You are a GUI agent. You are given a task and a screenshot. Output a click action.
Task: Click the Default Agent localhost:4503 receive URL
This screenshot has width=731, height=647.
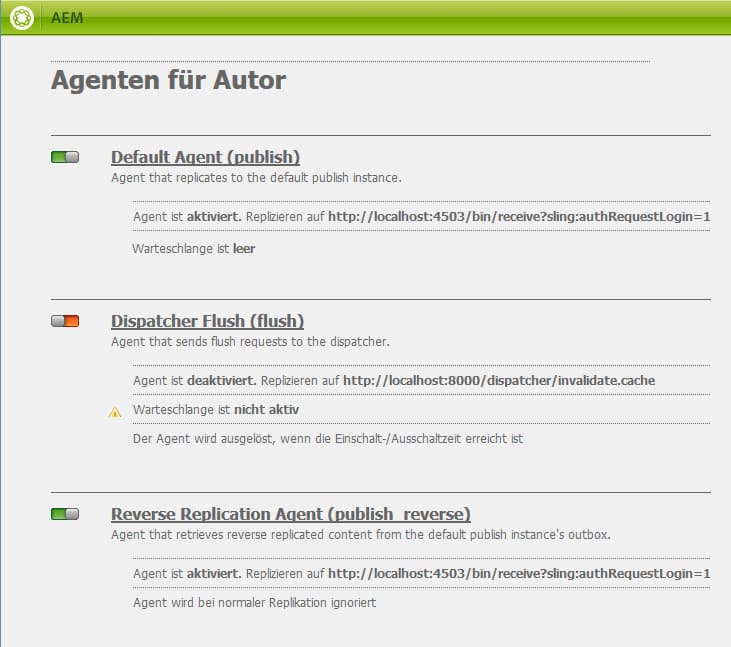[519, 216]
